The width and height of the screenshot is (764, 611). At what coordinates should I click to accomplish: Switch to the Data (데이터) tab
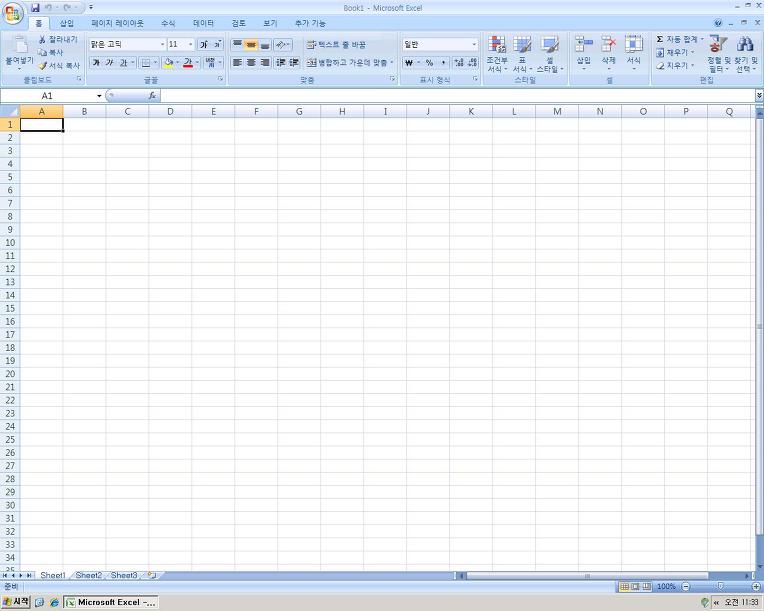(203, 23)
